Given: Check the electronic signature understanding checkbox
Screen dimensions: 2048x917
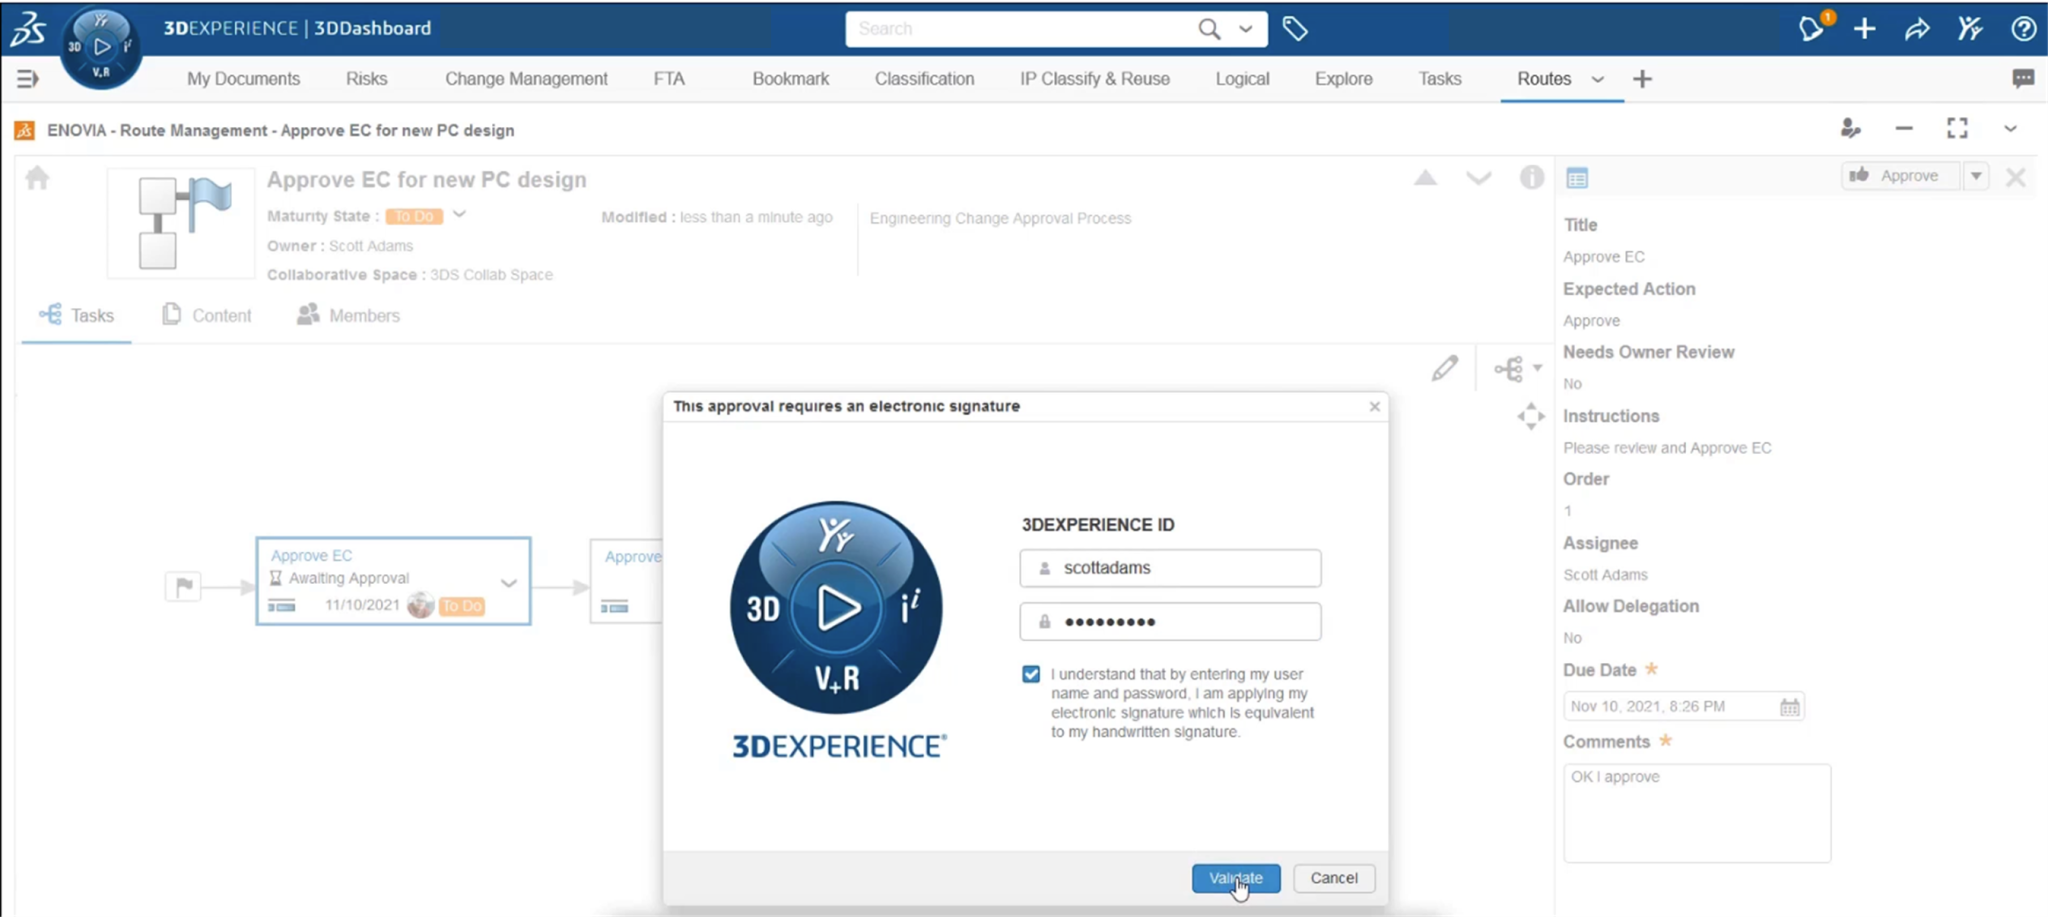Looking at the screenshot, I should tap(1030, 674).
